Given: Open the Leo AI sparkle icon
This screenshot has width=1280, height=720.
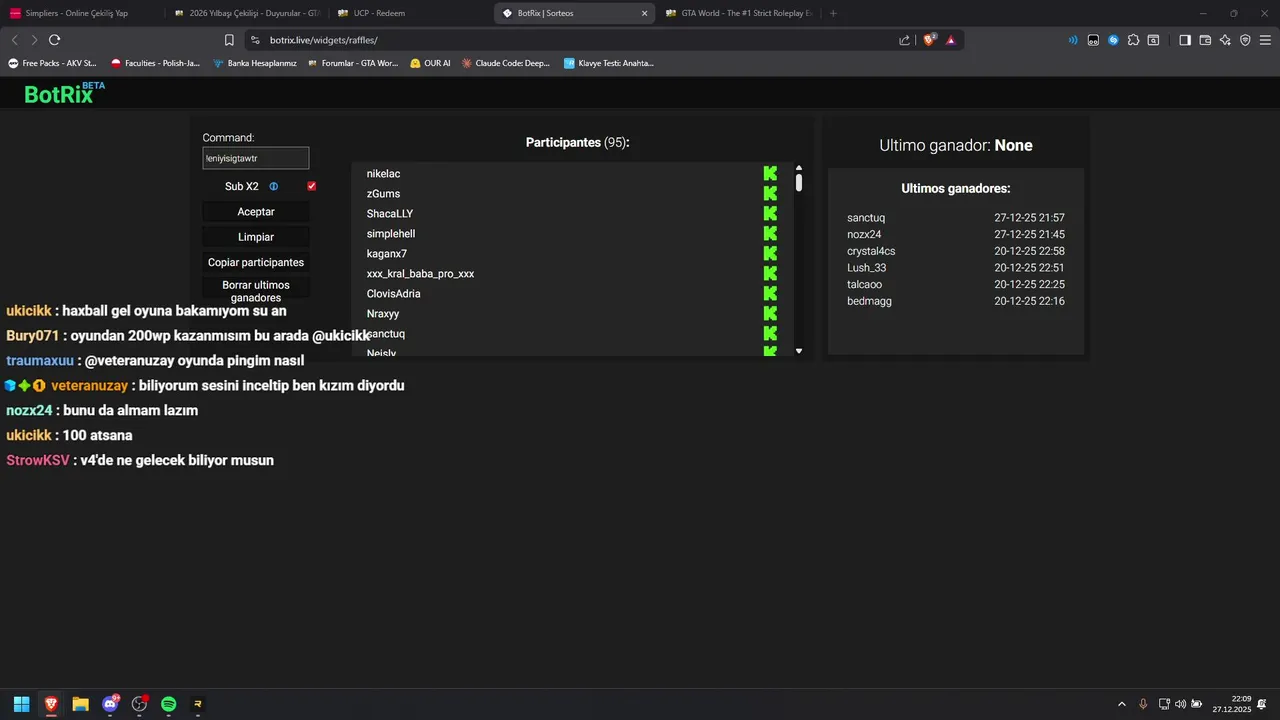Looking at the screenshot, I should [1225, 40].
